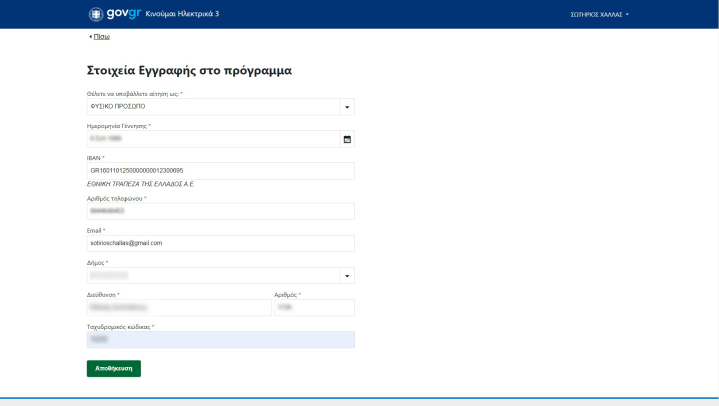Click the Κινούμαι Ηλεκτρικά 3 header title
Viewport: 719px width, 406px height.
pos(182,14)
